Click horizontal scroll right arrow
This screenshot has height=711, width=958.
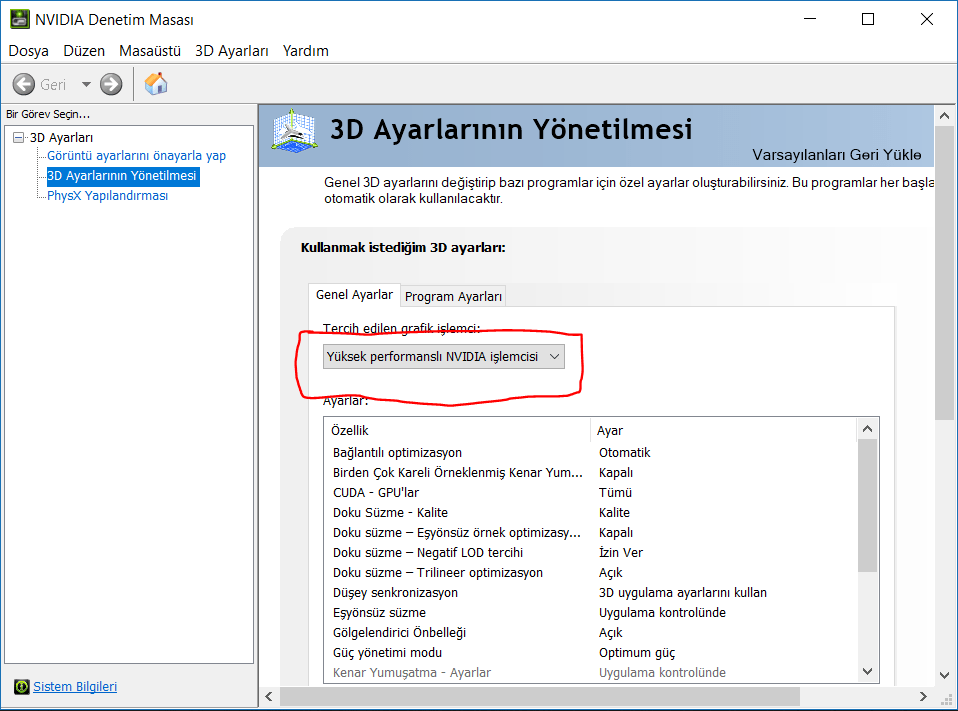[x=923, y=696]
